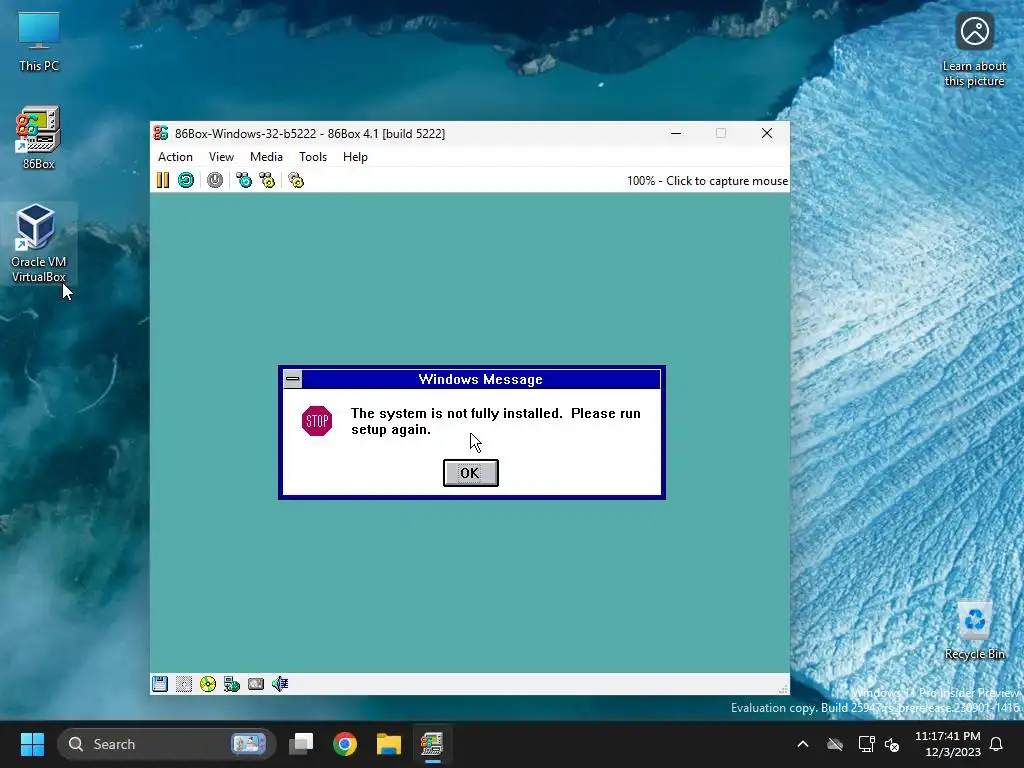Click the grayed-out second floppy status icon
This screenshot has width=1024, height=768.
pyautogui.click(x=184, y=684)
